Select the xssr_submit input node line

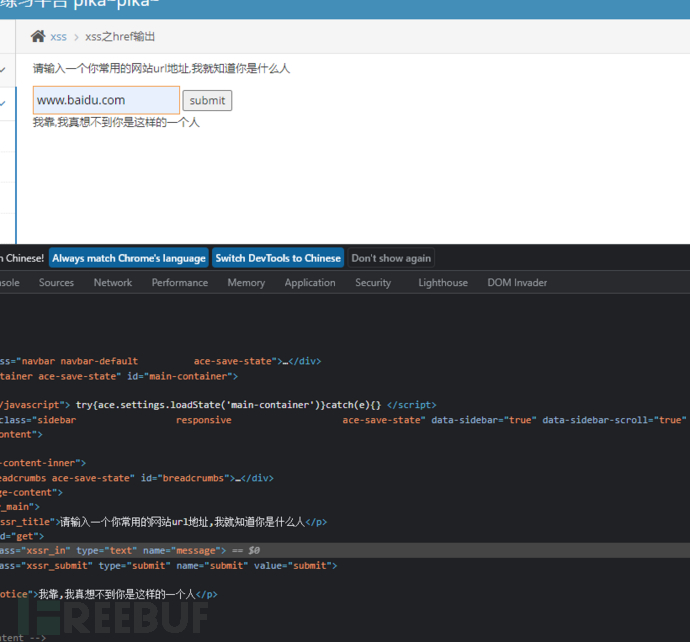pos(169,565)
